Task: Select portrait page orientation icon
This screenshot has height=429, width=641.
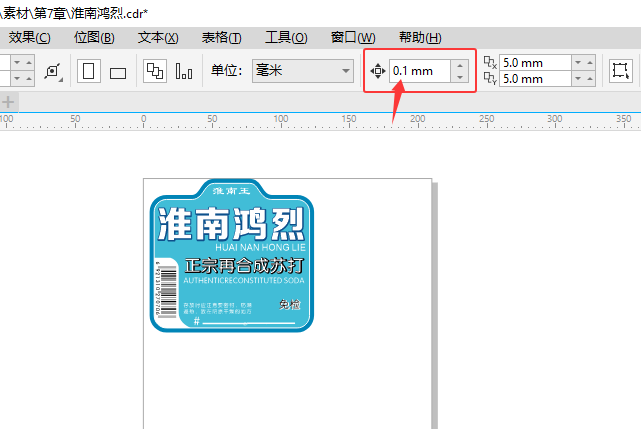Action: point(89,71)
